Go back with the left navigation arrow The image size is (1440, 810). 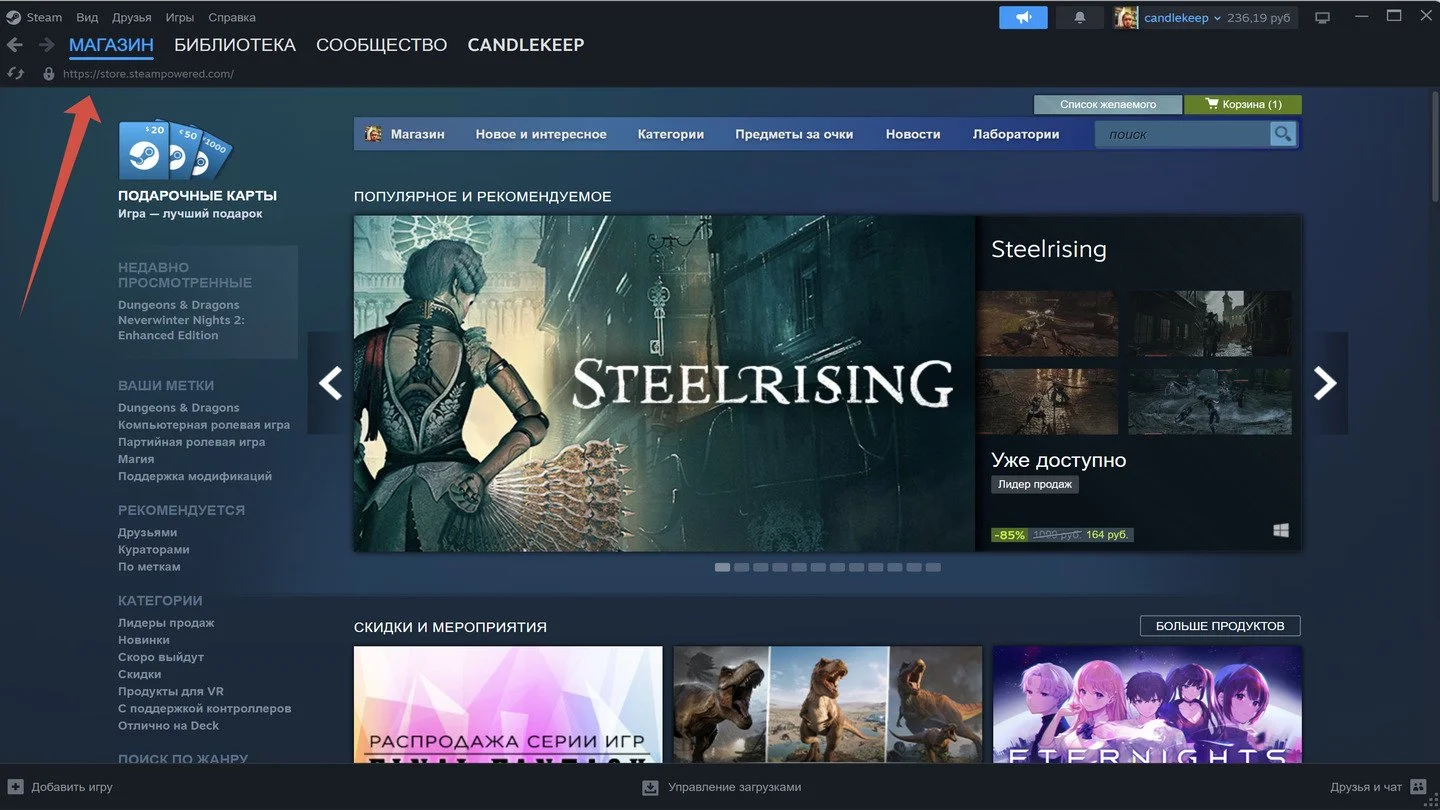14,45
